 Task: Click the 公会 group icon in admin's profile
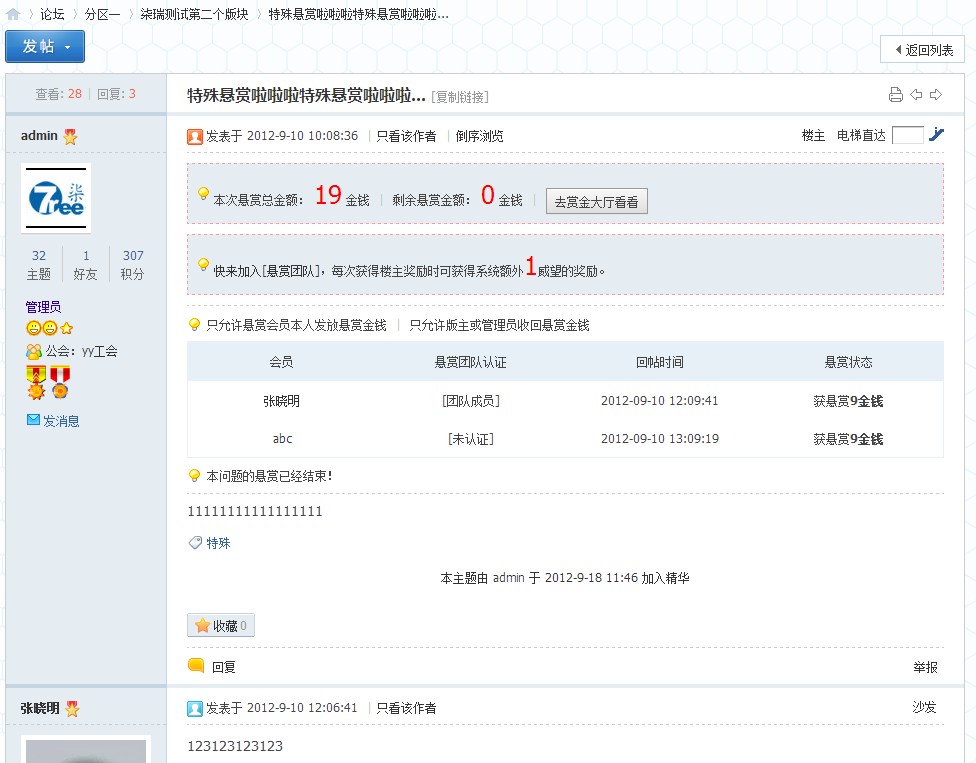click(34, 351)
